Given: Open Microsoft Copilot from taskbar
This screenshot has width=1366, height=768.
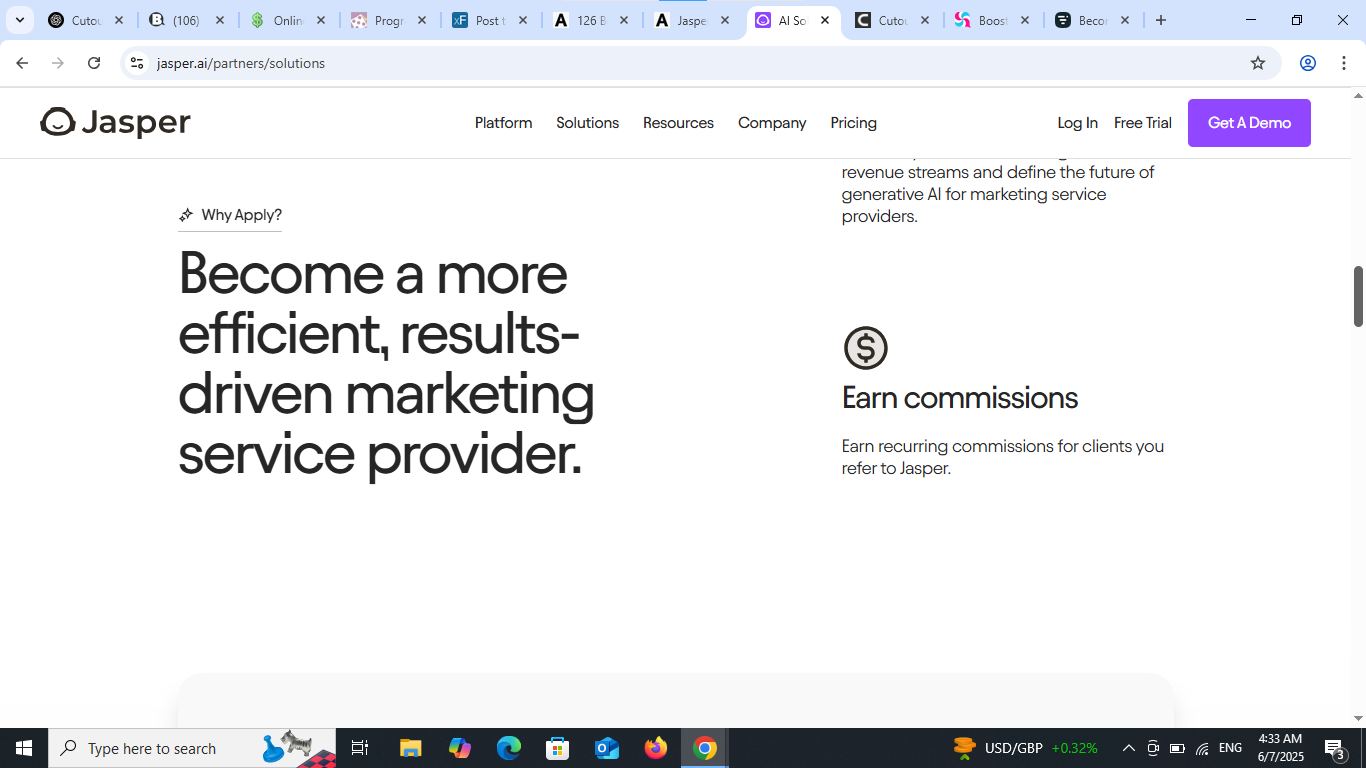Looking at the screenshot, I should 460,748.
